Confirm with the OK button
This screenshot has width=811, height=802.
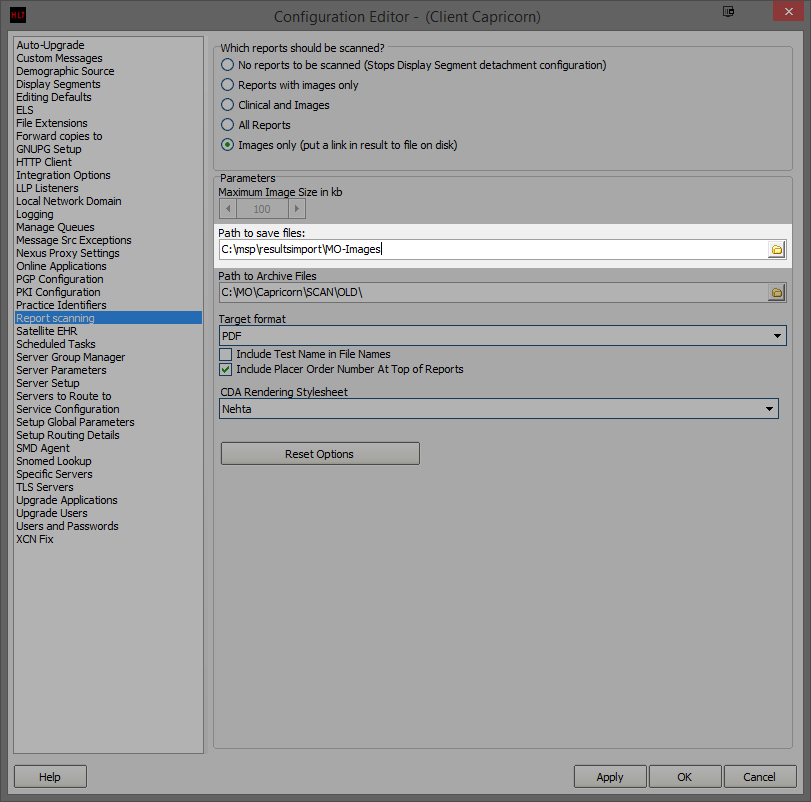(685, 777)
